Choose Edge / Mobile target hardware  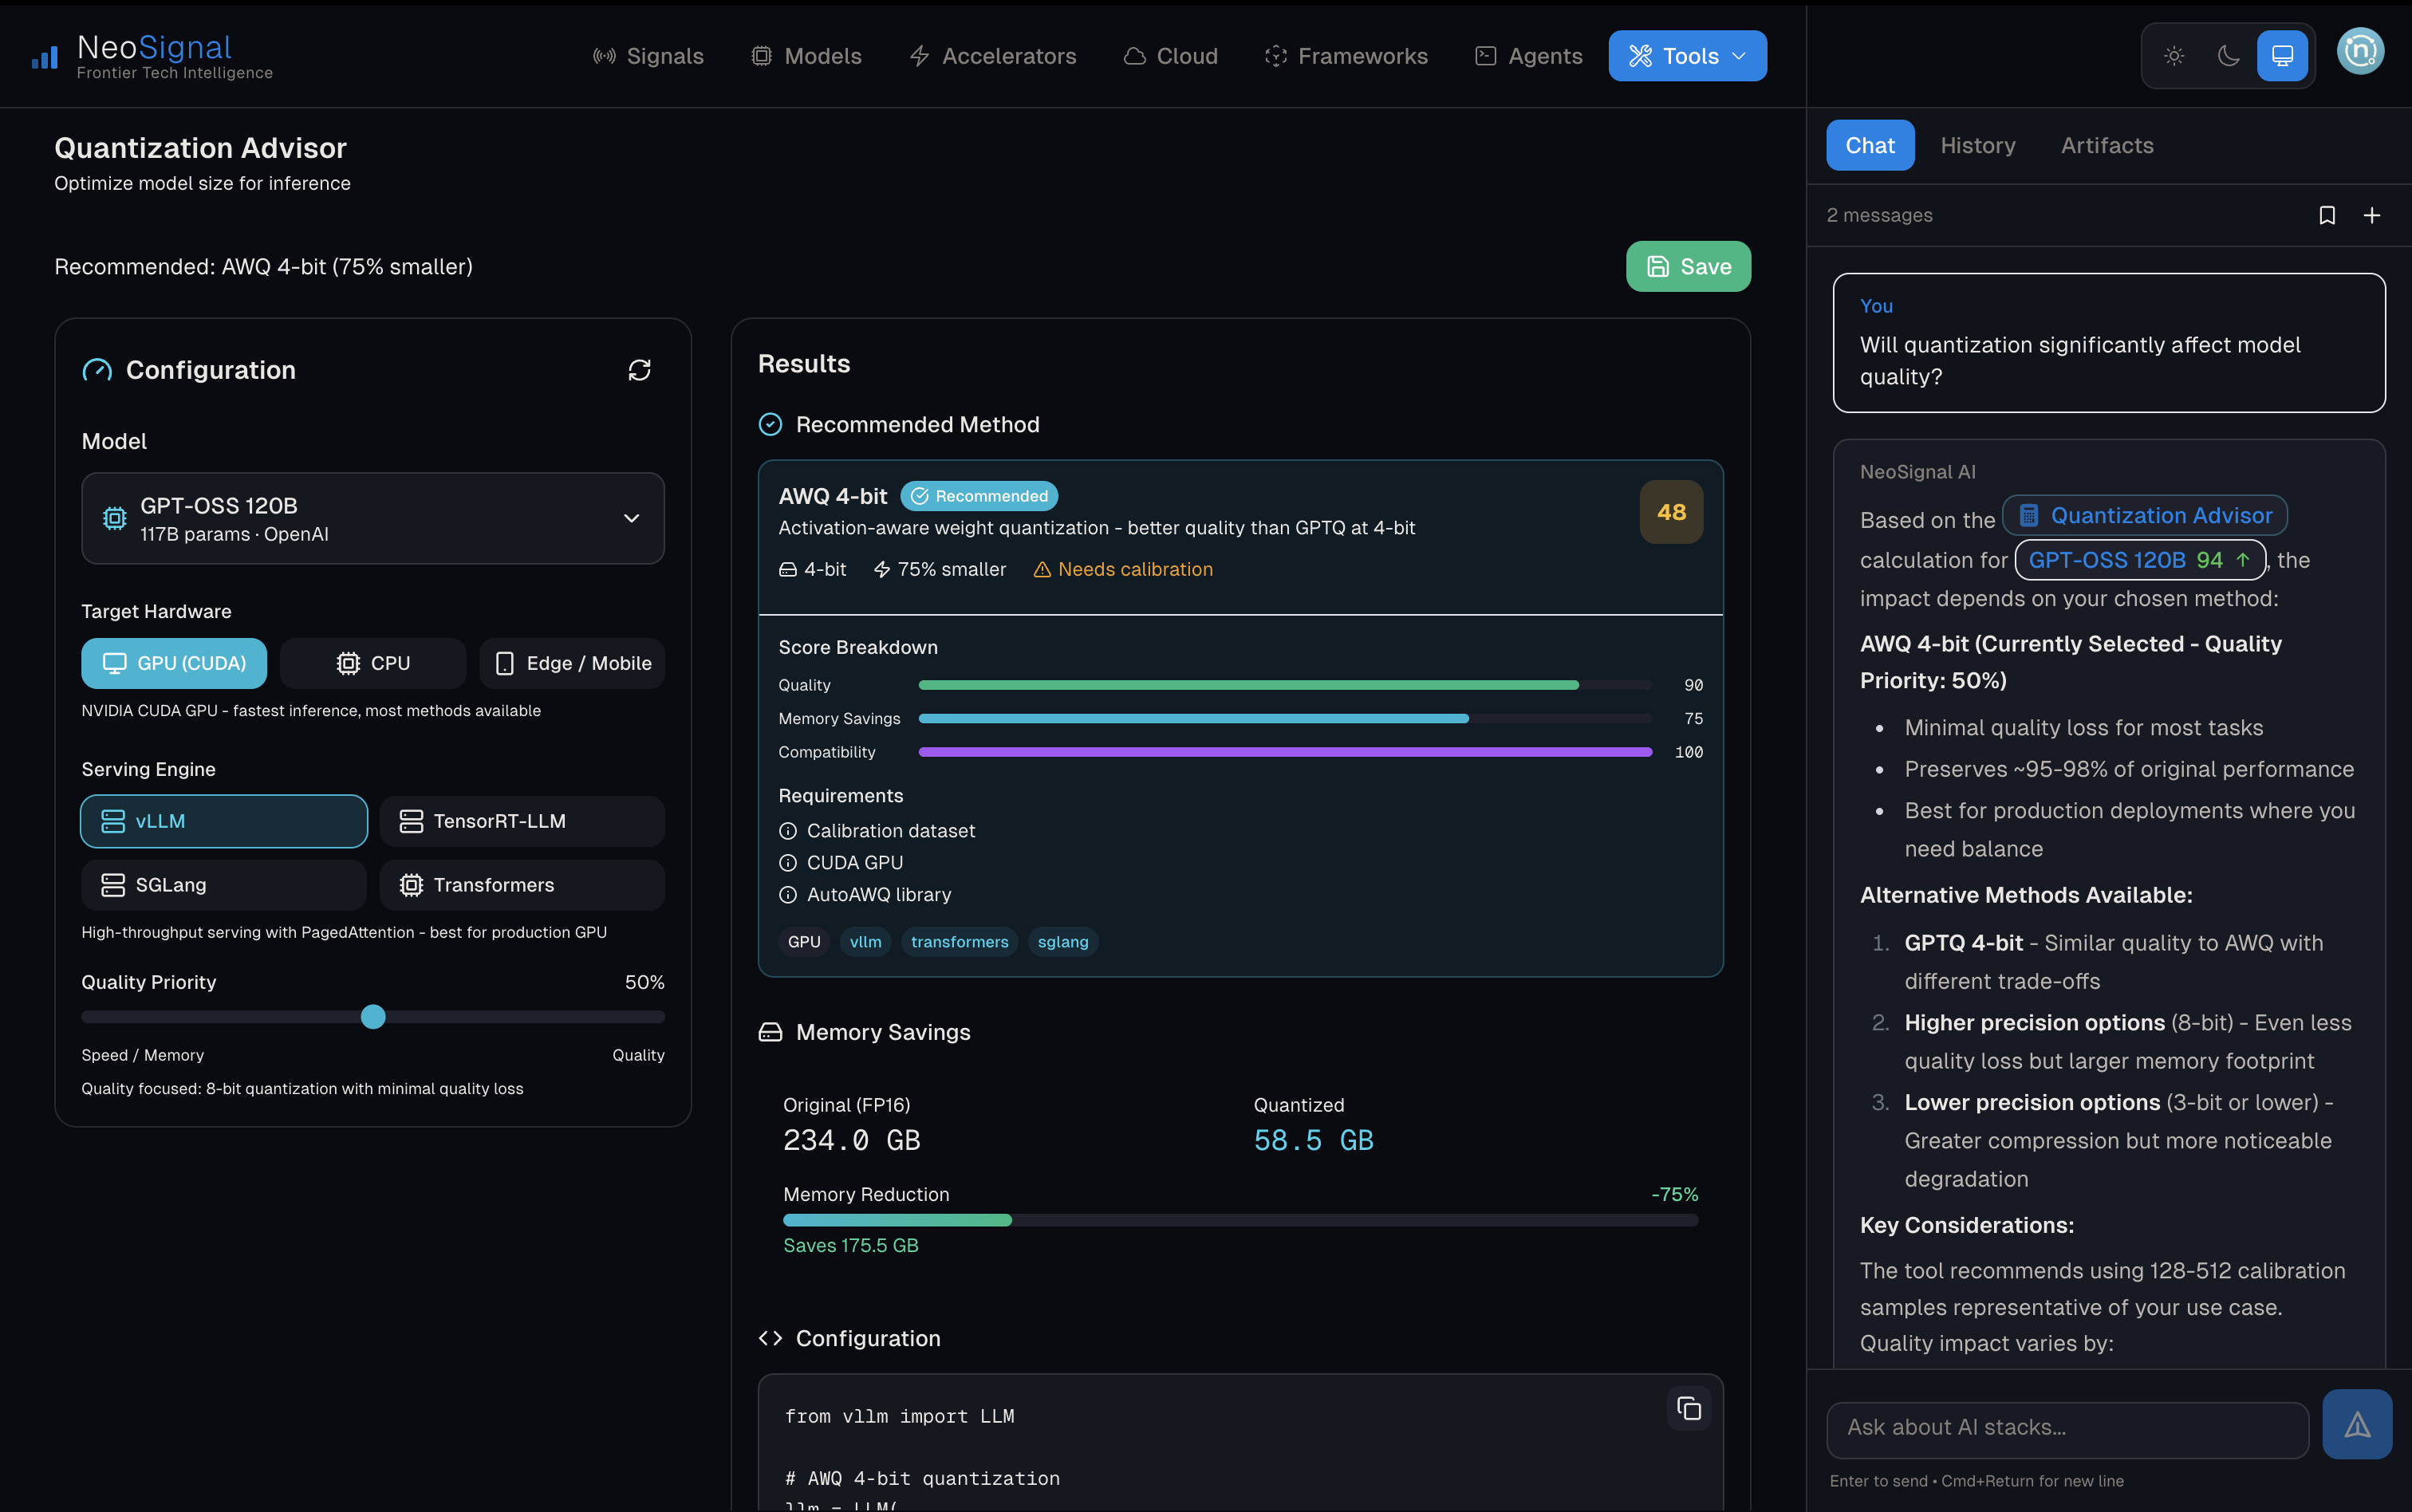(572, 662)
